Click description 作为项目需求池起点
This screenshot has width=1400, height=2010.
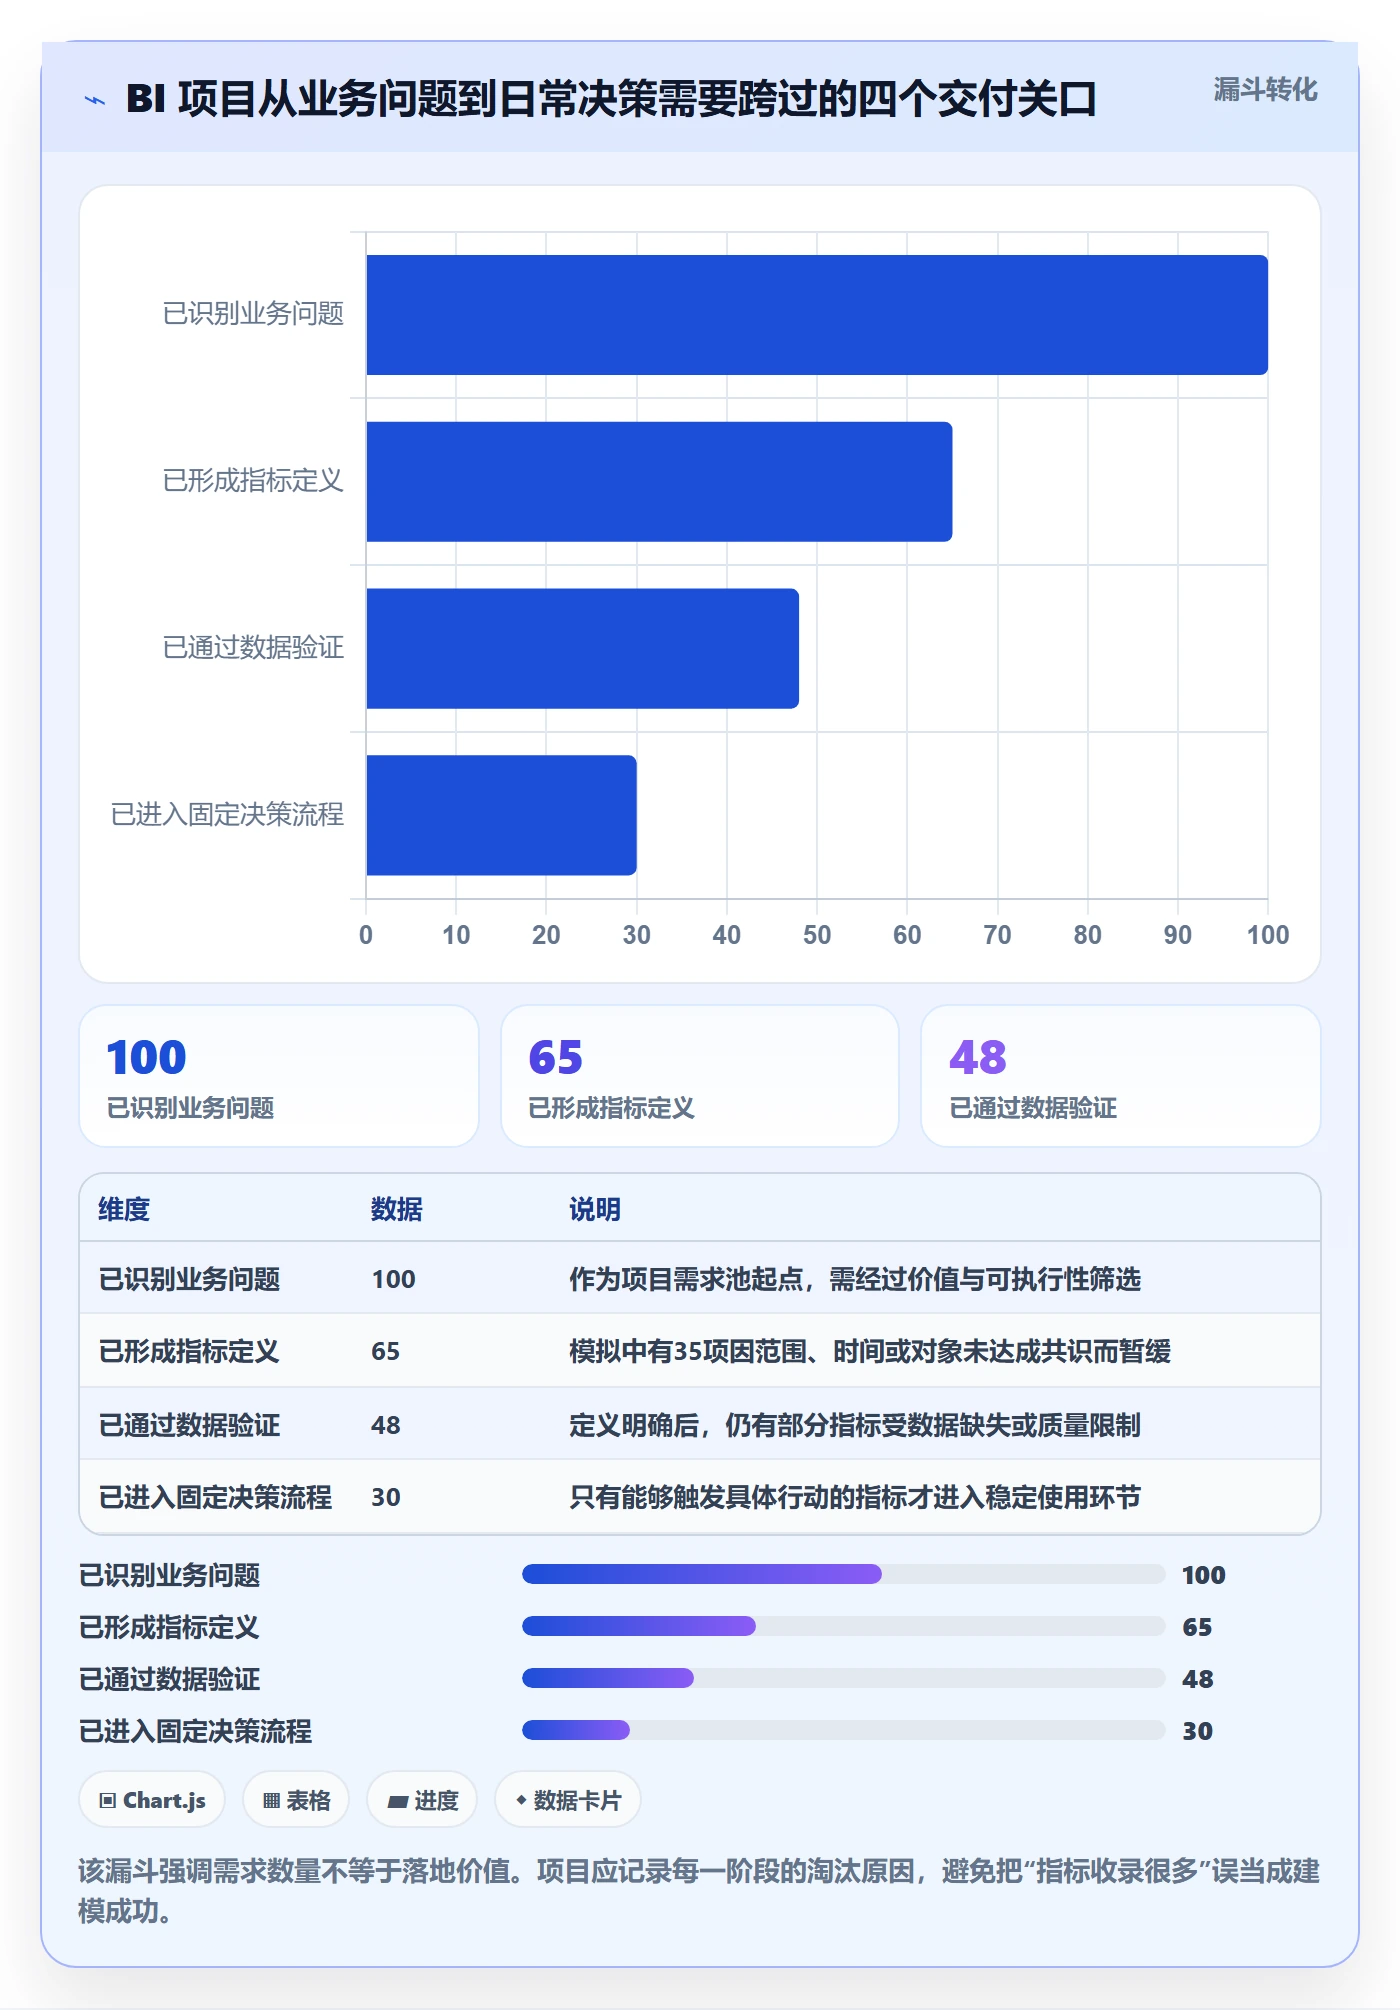(x=855, y=1279)
